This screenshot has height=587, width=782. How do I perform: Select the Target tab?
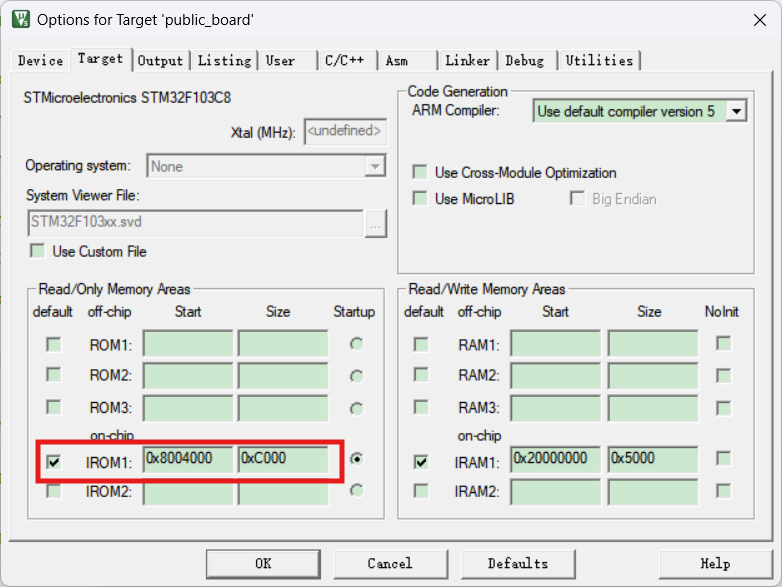pyautogui.click(x=100, y=59)
